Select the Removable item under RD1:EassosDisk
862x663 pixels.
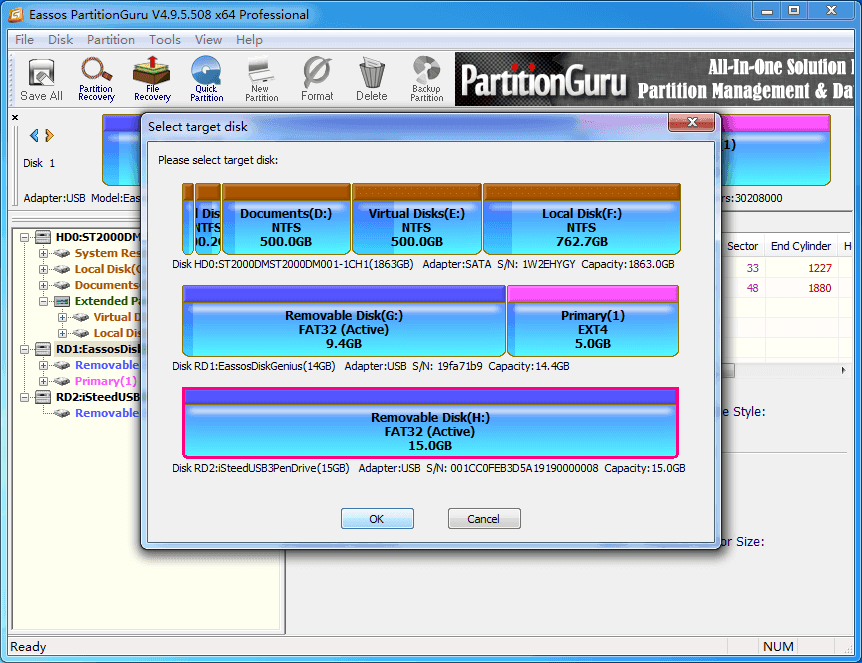point(107,365)
